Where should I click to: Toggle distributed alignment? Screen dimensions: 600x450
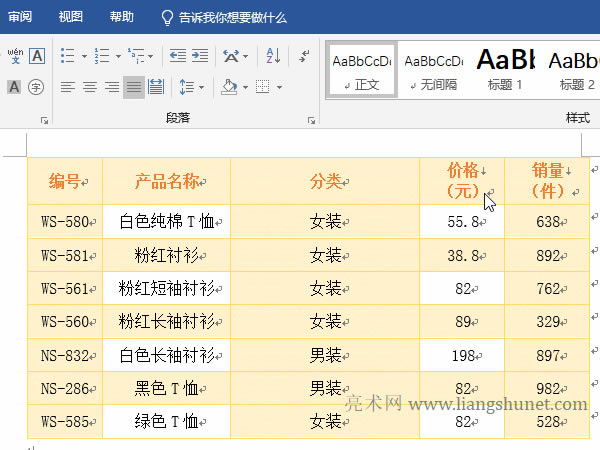(x=156, y=87)
